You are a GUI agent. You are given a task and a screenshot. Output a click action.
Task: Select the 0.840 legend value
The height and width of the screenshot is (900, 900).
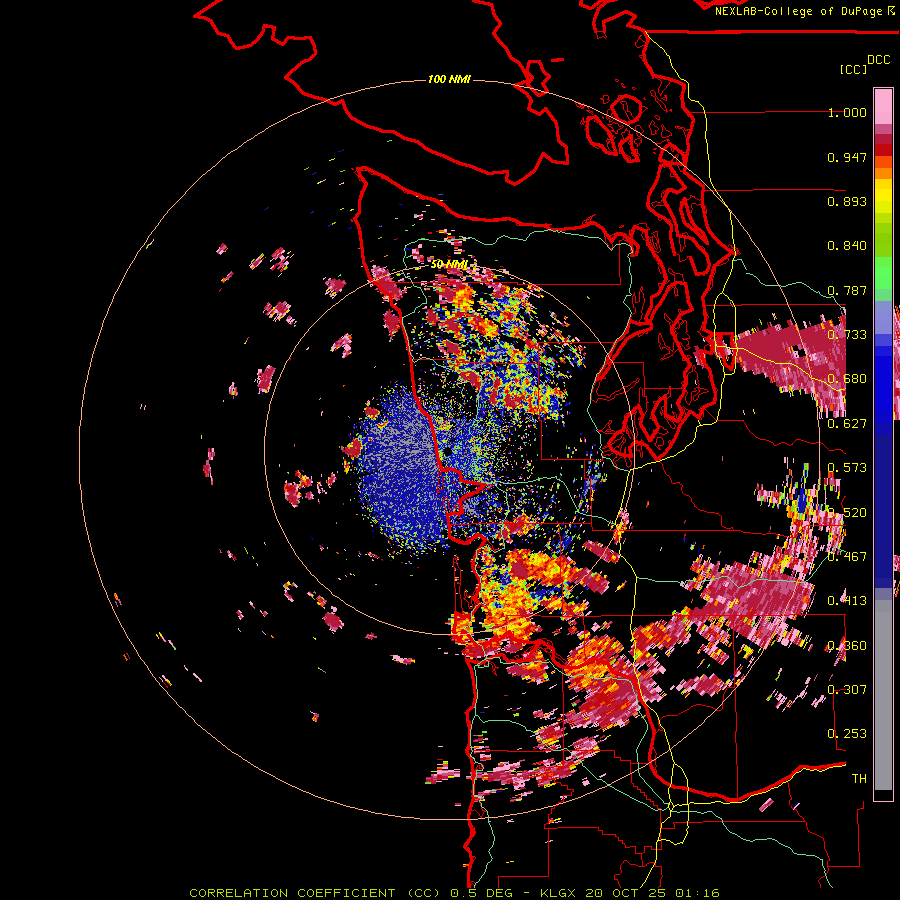pos(847,246)
